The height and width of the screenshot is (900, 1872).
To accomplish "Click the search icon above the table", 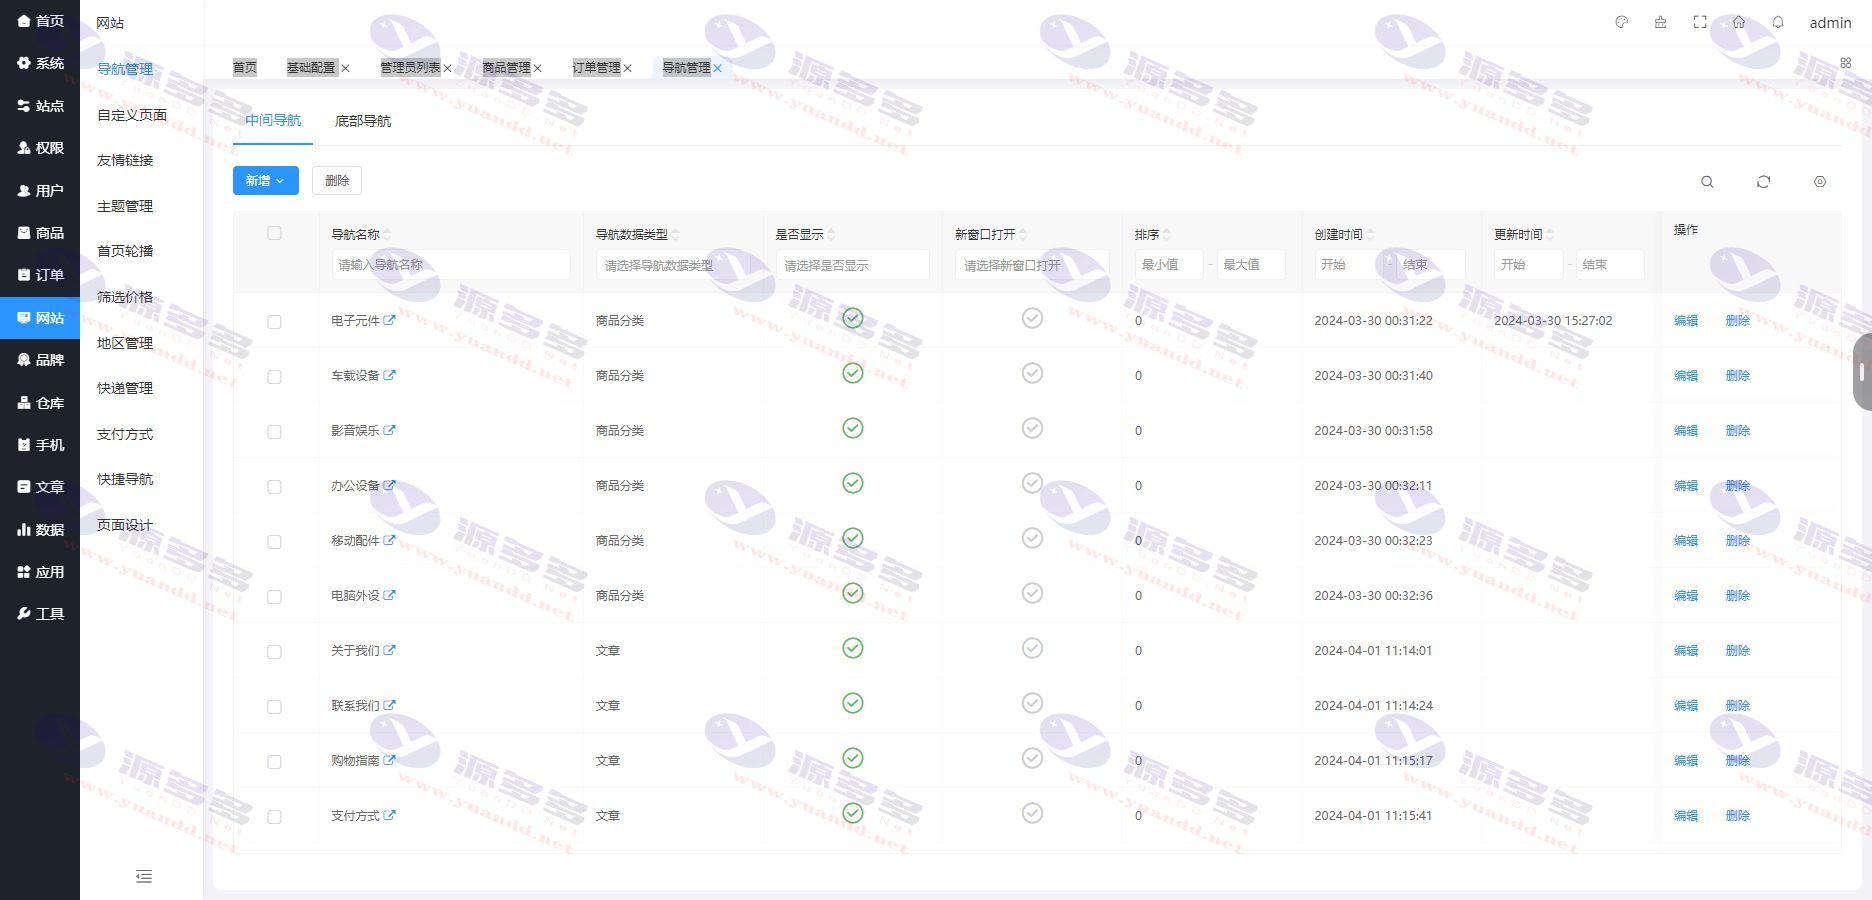I will [x=1707, y=182].
